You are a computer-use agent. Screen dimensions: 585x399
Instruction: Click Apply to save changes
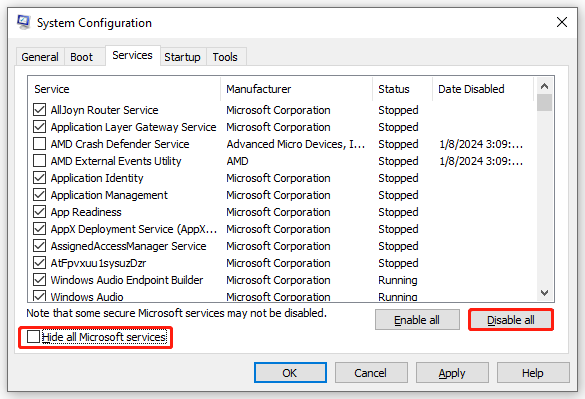[452, 373]
